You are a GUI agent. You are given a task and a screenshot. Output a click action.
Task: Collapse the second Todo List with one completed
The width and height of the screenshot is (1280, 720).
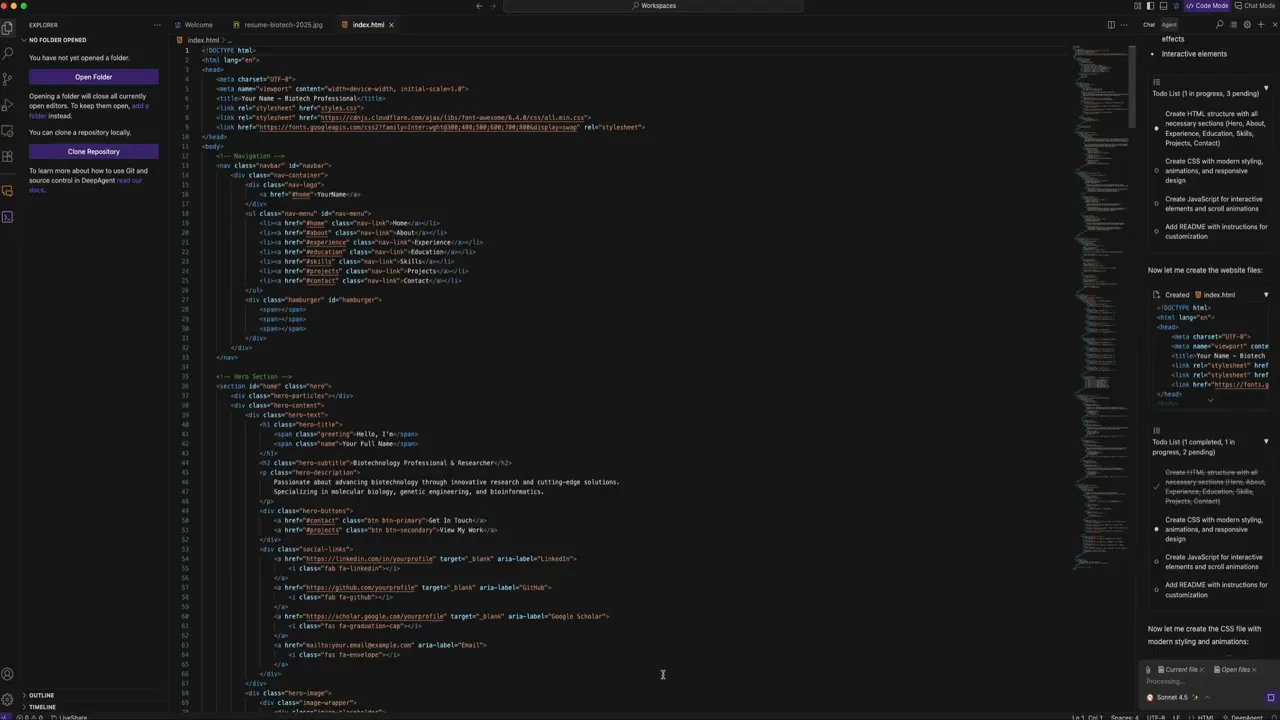click(1266, 442)
